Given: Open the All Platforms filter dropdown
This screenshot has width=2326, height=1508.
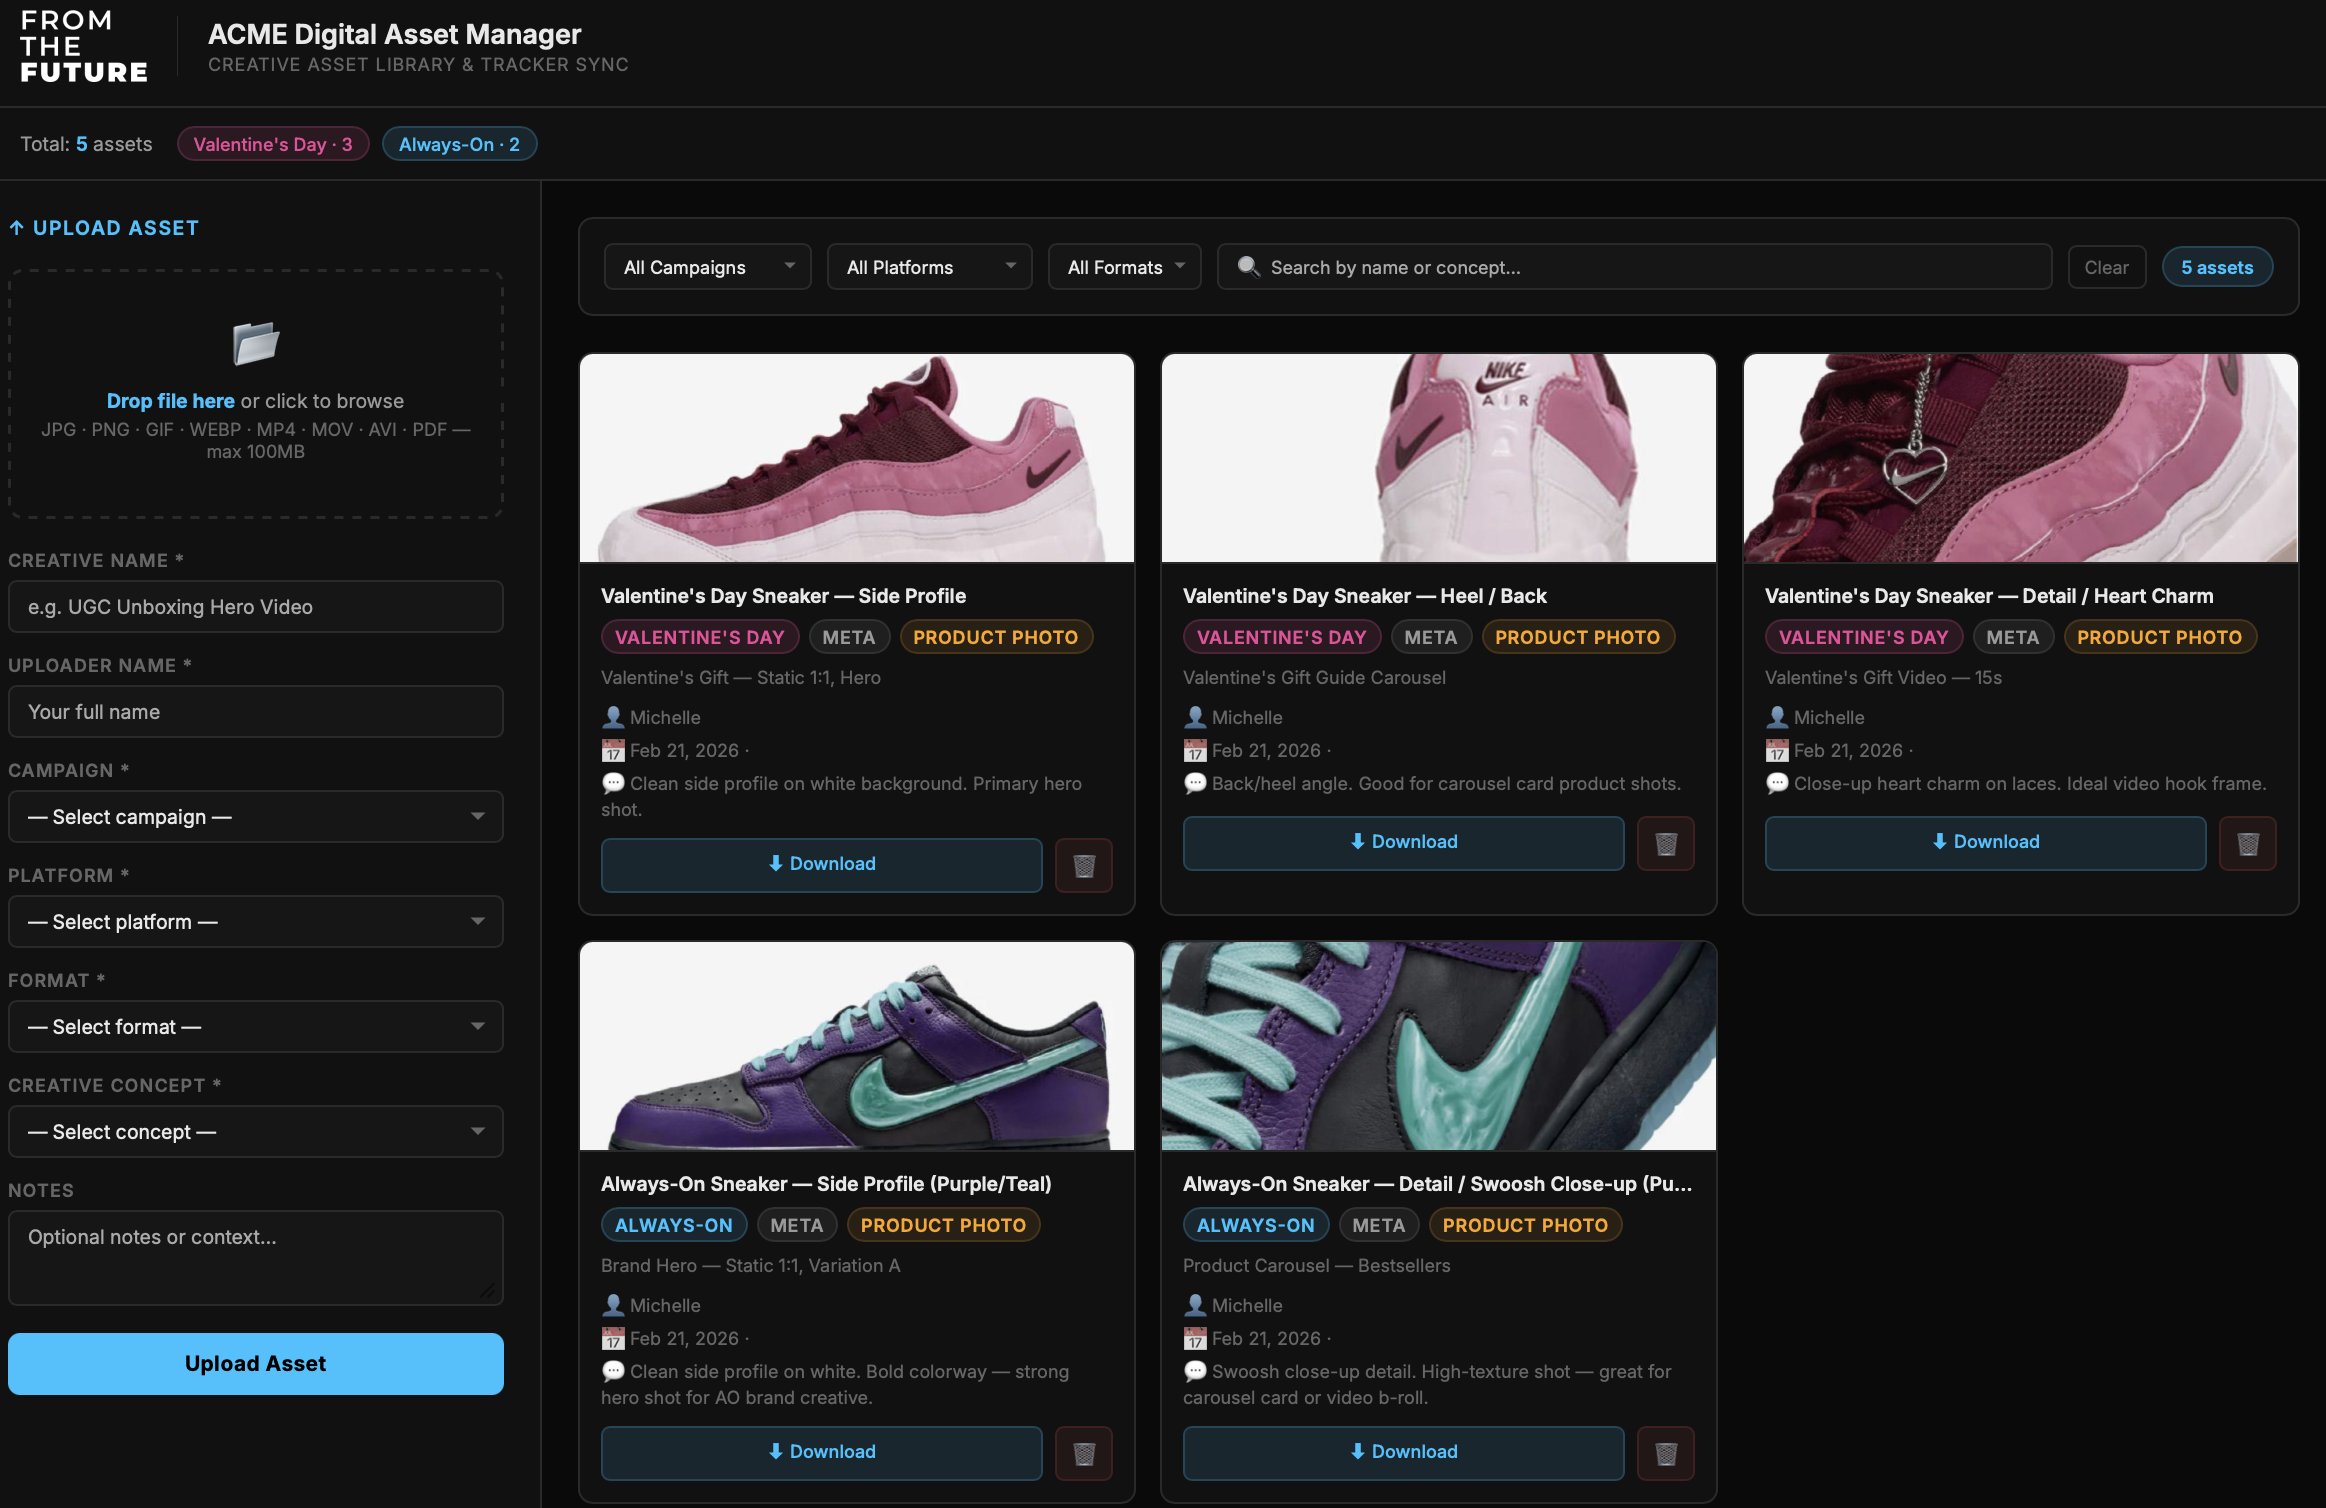Looking at the screenshot, I should [929, 267].
